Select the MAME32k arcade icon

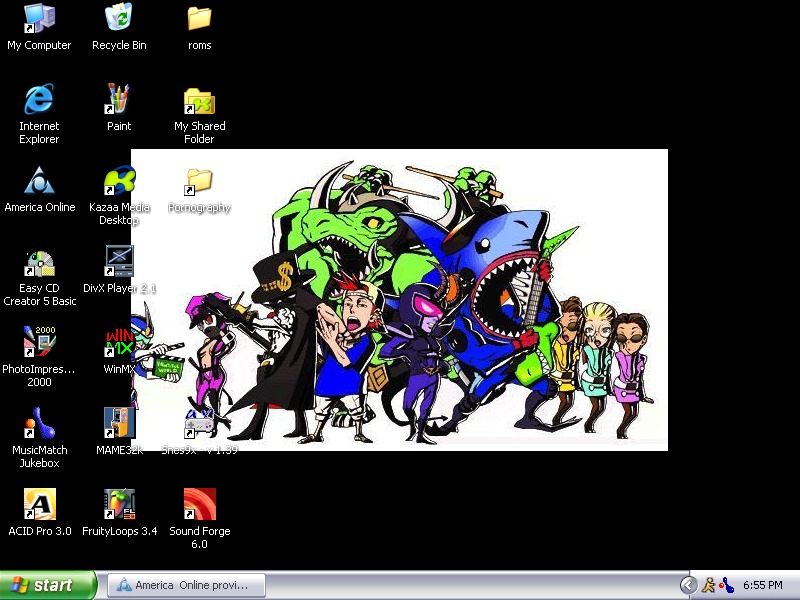[119, 422]
